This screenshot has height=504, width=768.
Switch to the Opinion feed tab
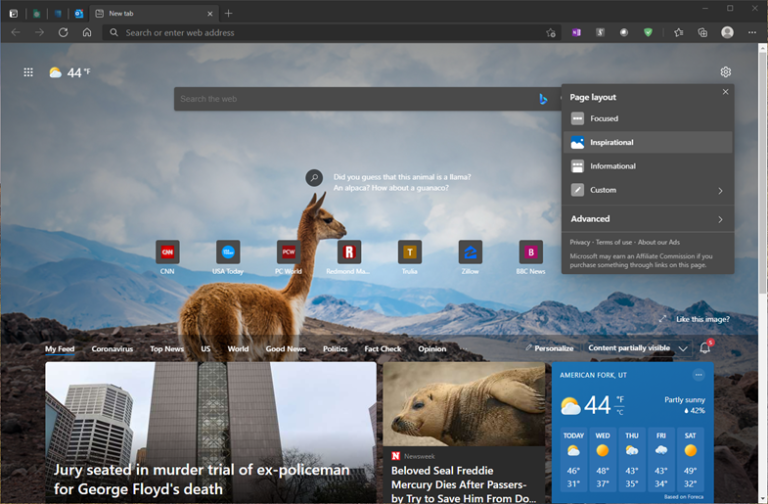(x=432, y=349)
